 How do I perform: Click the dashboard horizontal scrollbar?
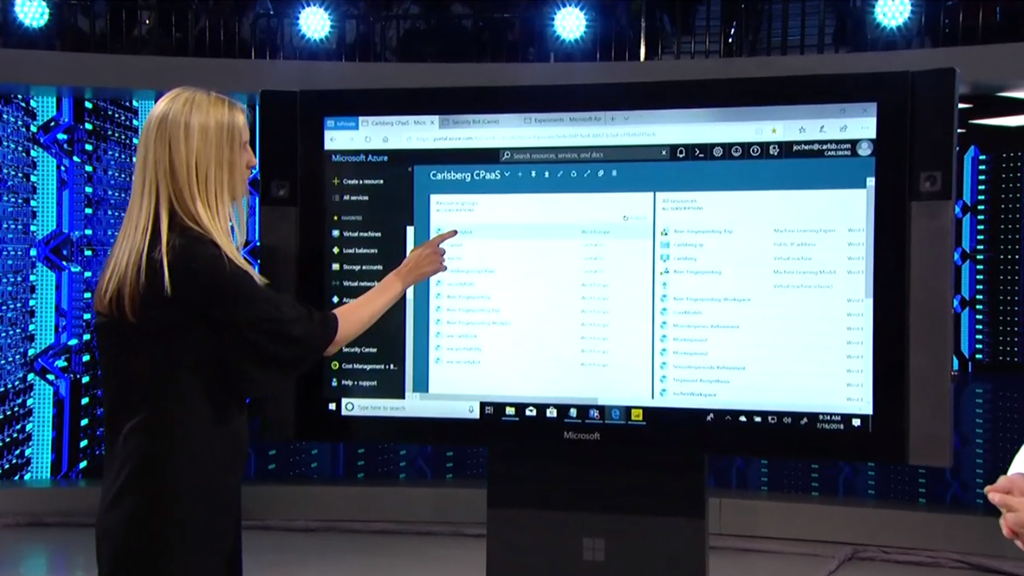(x=509, y=397)
